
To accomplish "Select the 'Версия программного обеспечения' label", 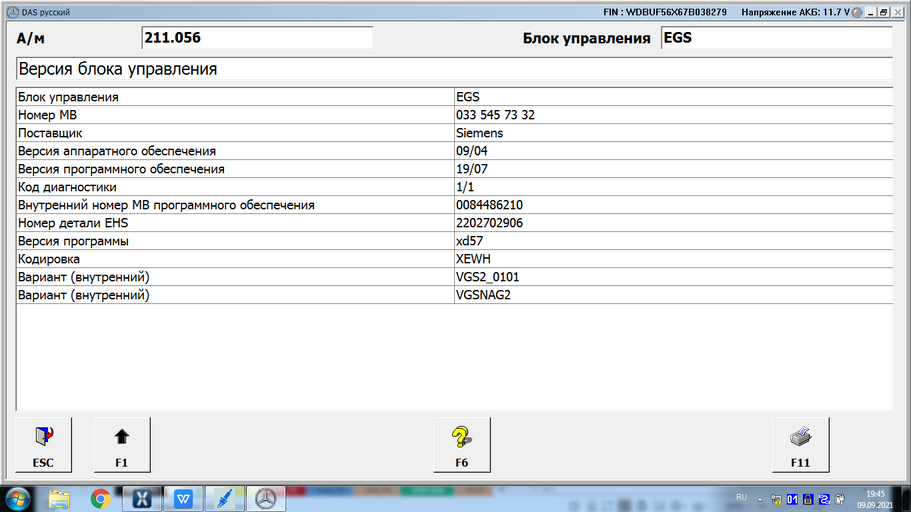I will point(121,169).
